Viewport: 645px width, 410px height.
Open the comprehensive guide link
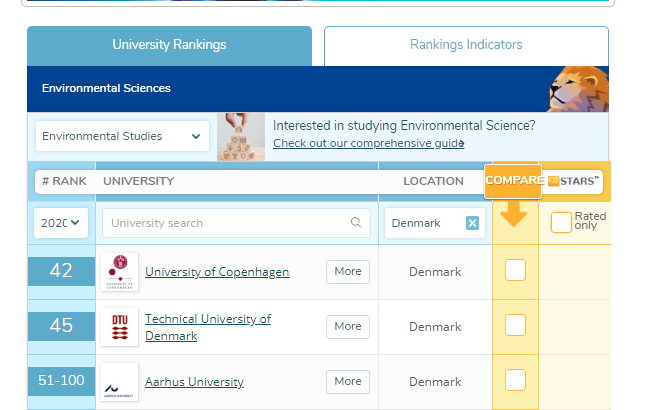369,143
